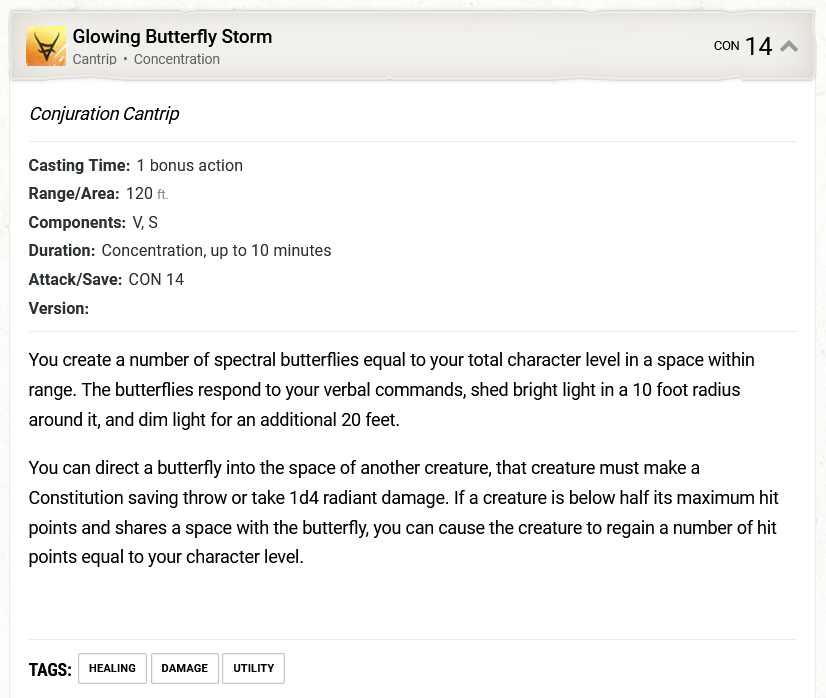Select the HEALING tag

(x=112, y=668)
